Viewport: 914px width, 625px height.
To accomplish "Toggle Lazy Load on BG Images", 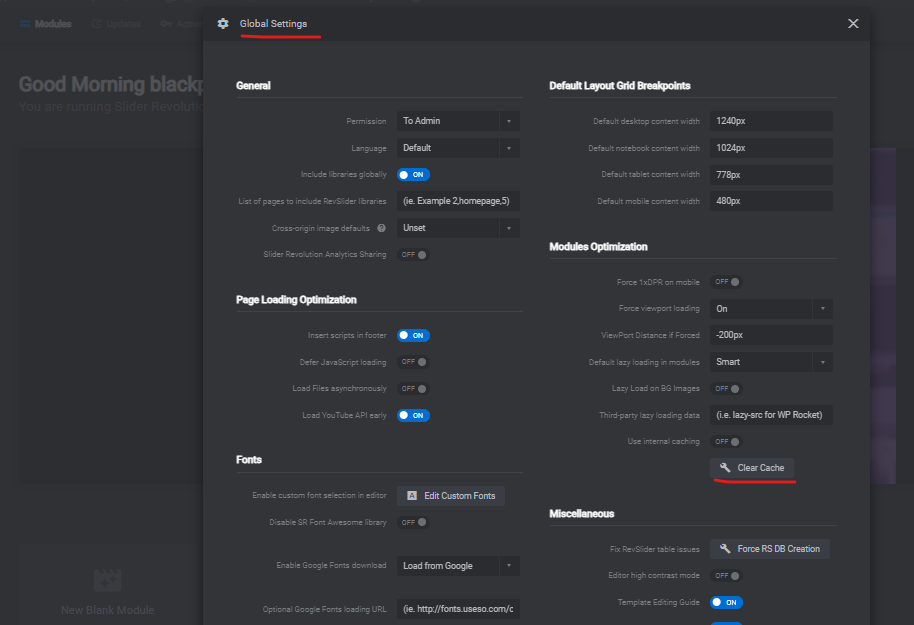I will pyautogui.click(x=726, y=389).
